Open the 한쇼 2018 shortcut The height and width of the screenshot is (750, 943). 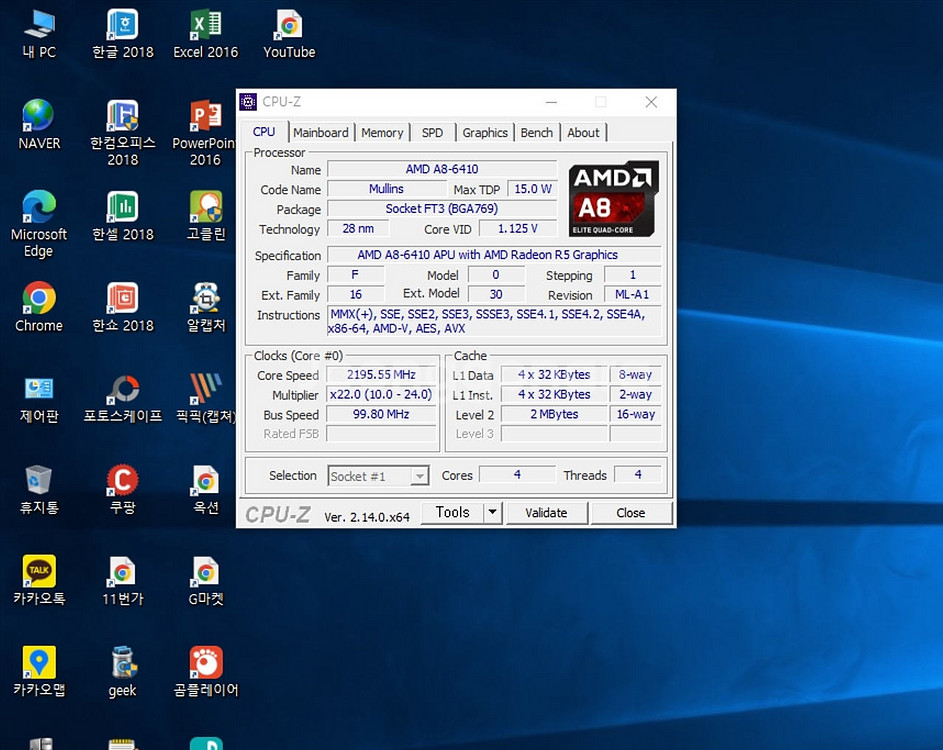point(123,307)
